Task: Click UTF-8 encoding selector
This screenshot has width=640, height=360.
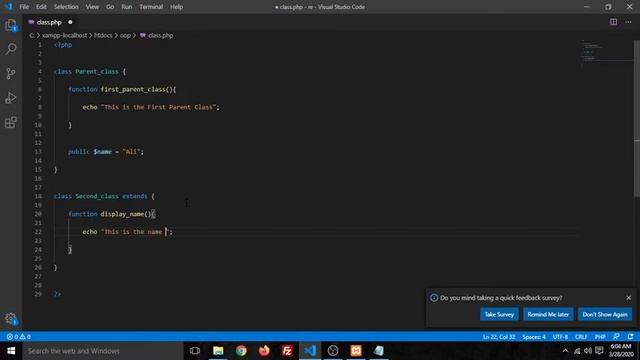Action: tap(560, 337)
